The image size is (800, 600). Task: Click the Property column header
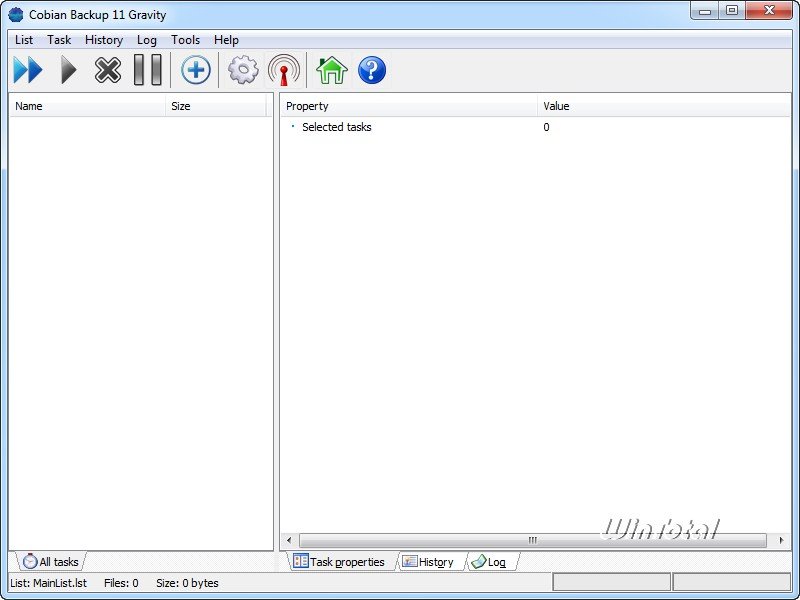click(409, 106)
